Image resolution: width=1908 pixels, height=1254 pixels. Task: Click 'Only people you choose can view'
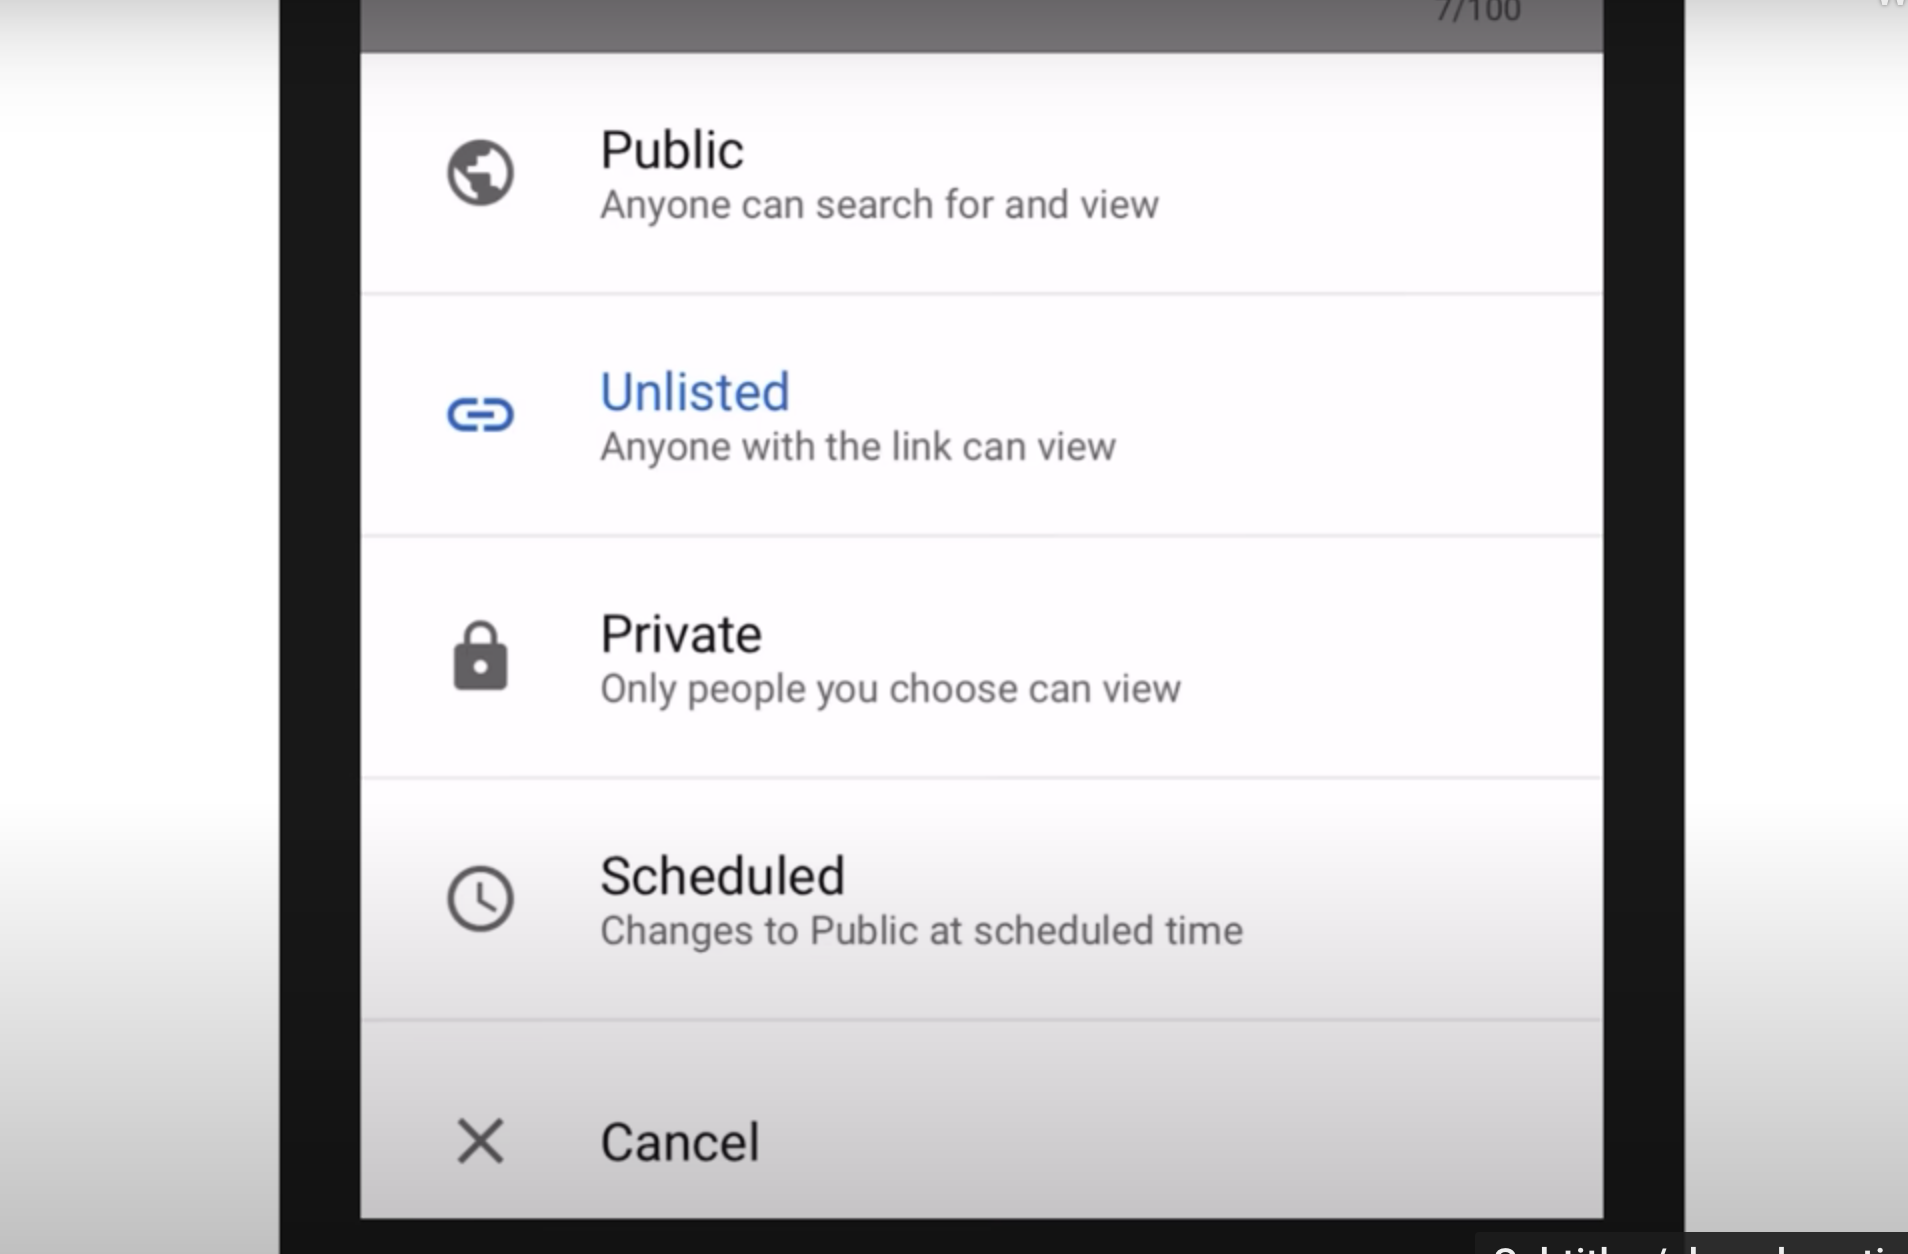[x=890, y=689]
